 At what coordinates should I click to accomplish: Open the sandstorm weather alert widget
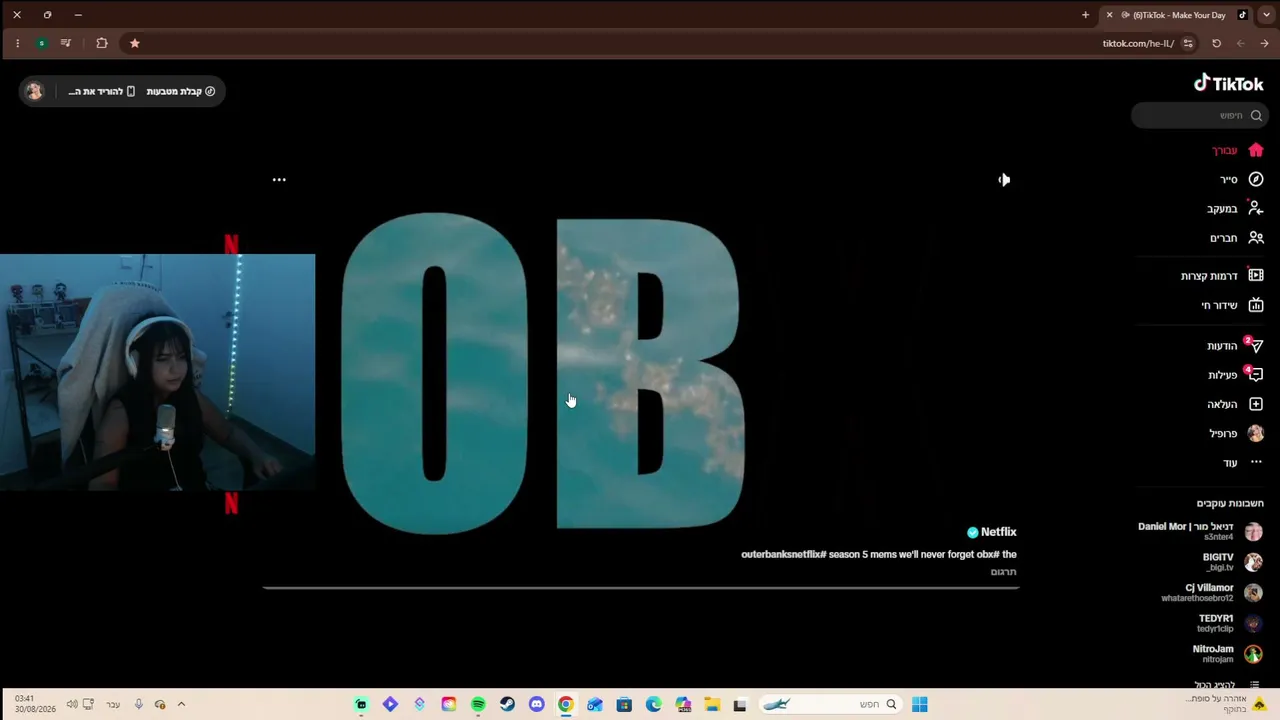coord(1225,704)
